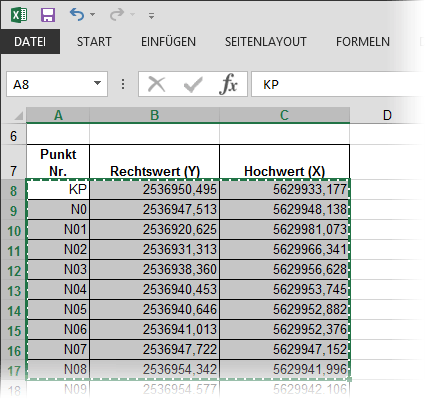Screen dimensions: 425x399
Task: Click the formula bar showing KP
Action: 337,84
